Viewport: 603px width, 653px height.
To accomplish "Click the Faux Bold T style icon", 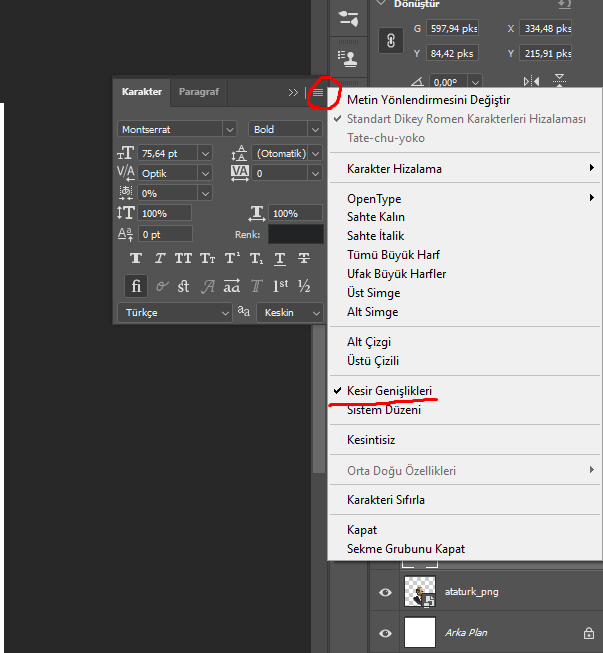I will pos(136,259).
